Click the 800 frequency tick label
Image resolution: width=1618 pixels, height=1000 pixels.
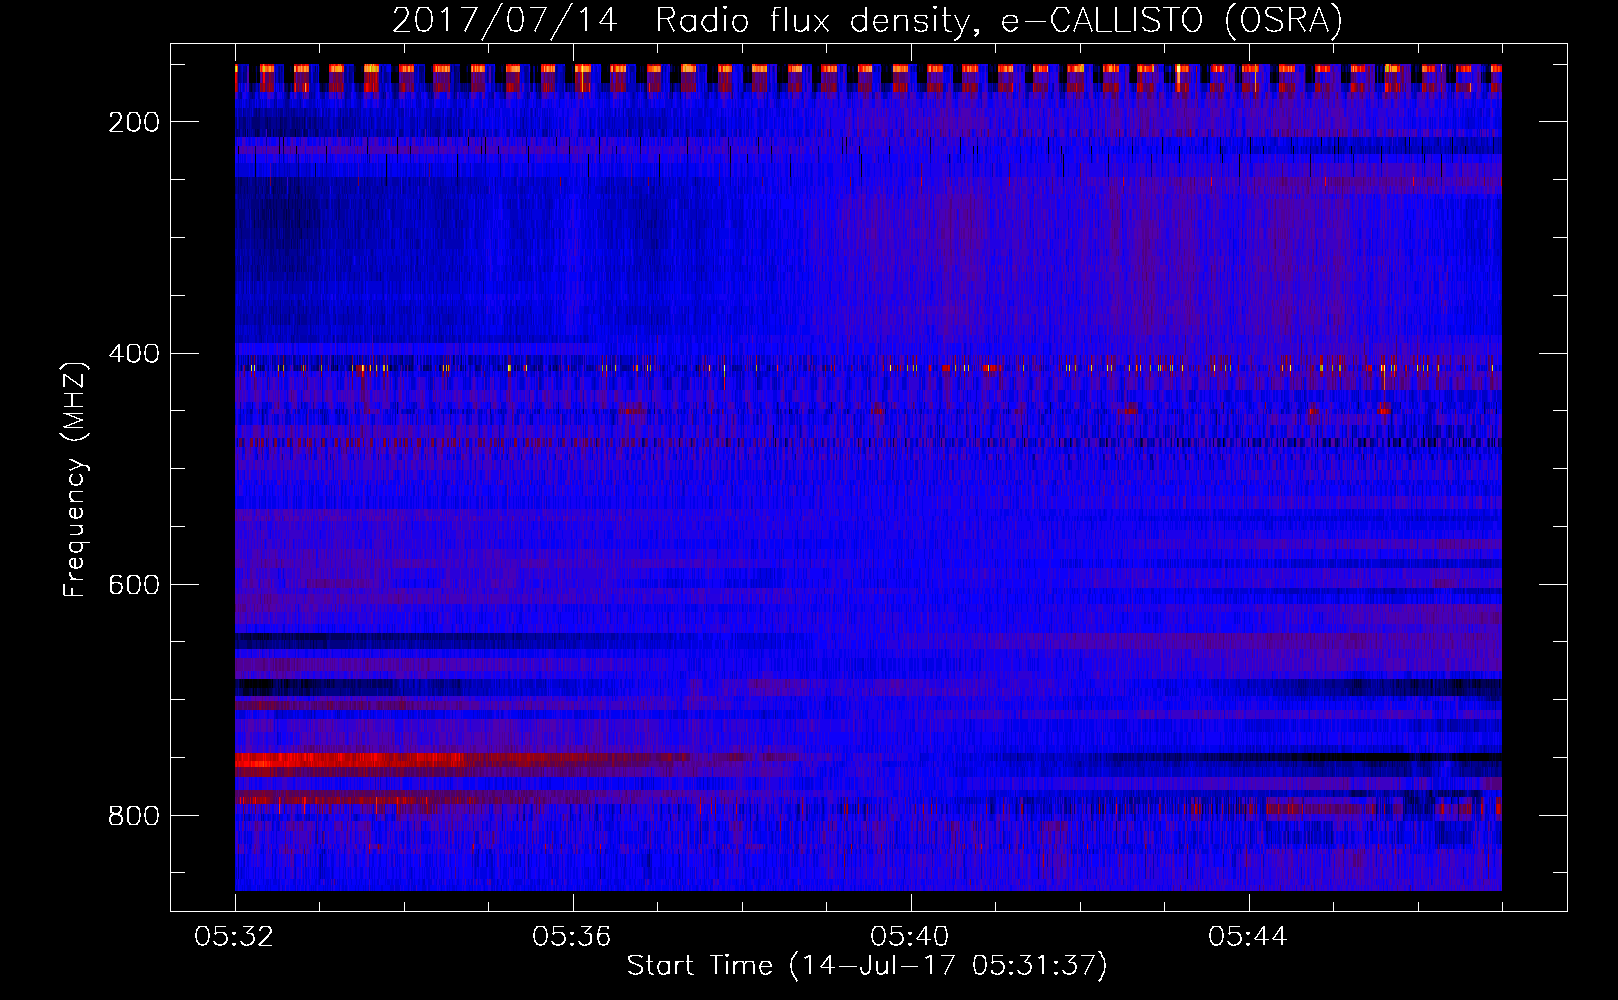click(x=134, y=816)
